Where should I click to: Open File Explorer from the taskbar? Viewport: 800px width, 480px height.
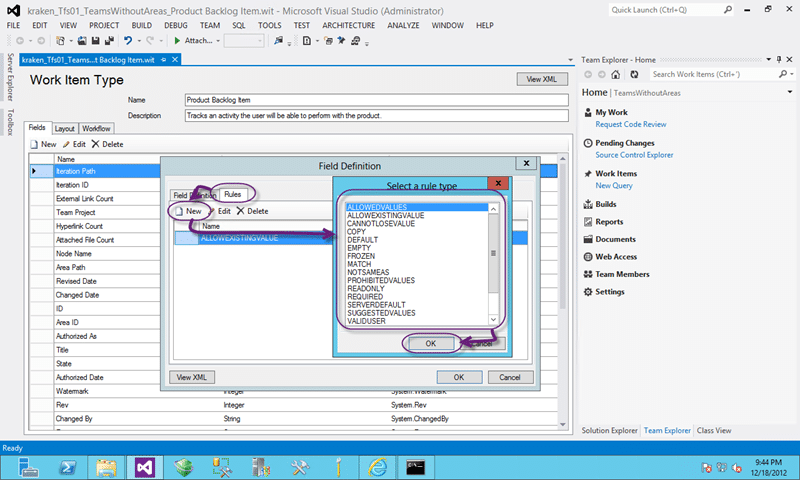[x=106, y=467]
